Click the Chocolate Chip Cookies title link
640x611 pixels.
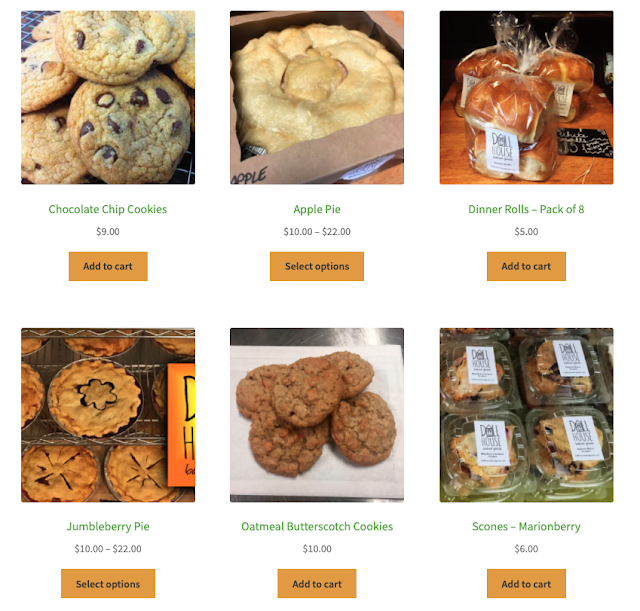(108, 209)
